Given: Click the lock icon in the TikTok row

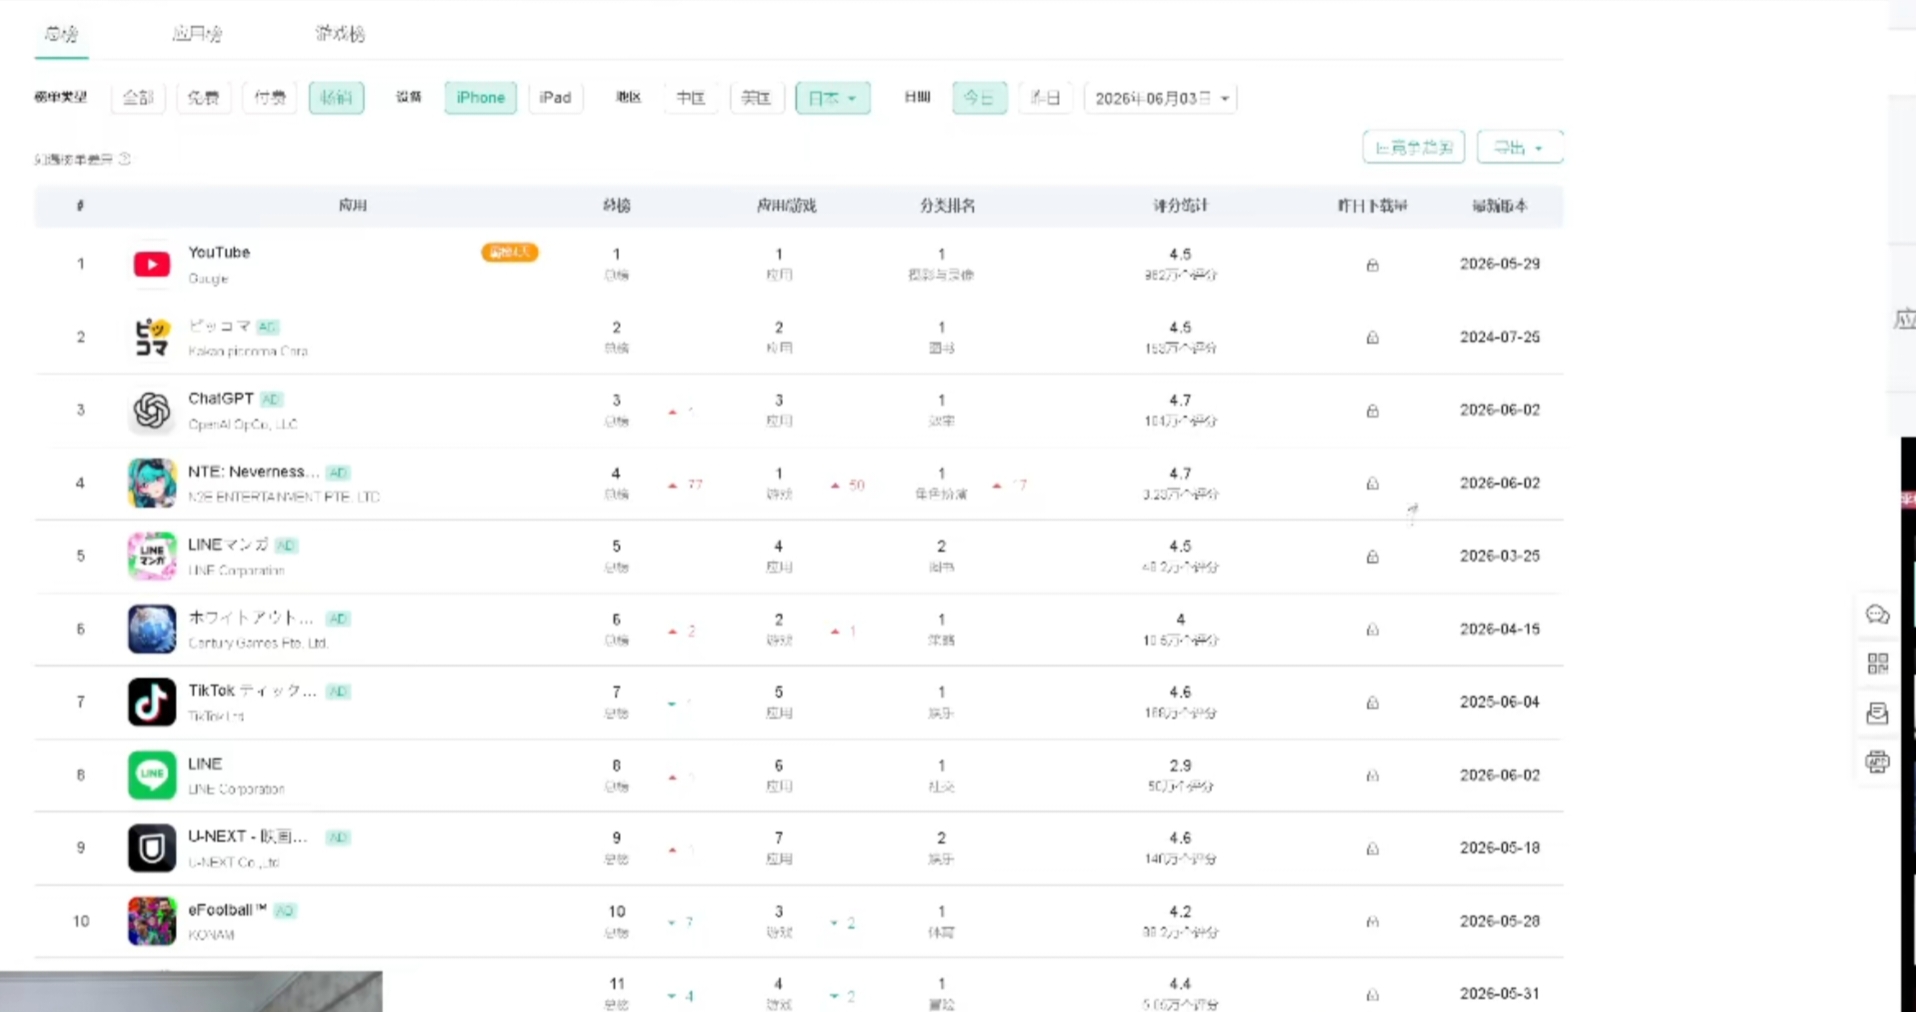Looking at the screenshot, I should pos(1372,703).
